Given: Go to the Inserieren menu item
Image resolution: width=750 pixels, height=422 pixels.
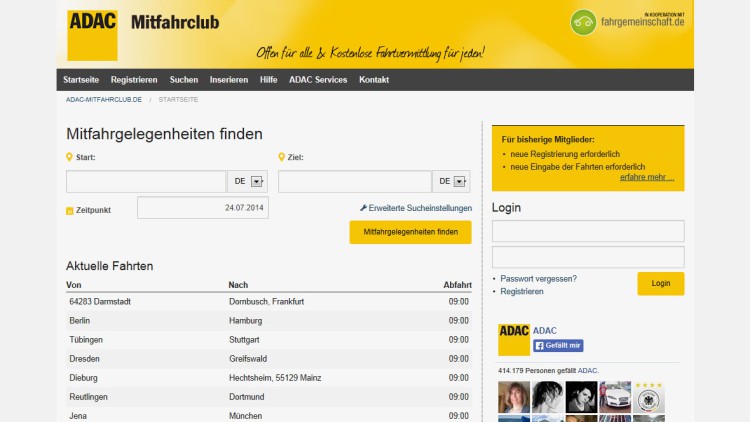Looking at the screenshot, I should point(228,79).
